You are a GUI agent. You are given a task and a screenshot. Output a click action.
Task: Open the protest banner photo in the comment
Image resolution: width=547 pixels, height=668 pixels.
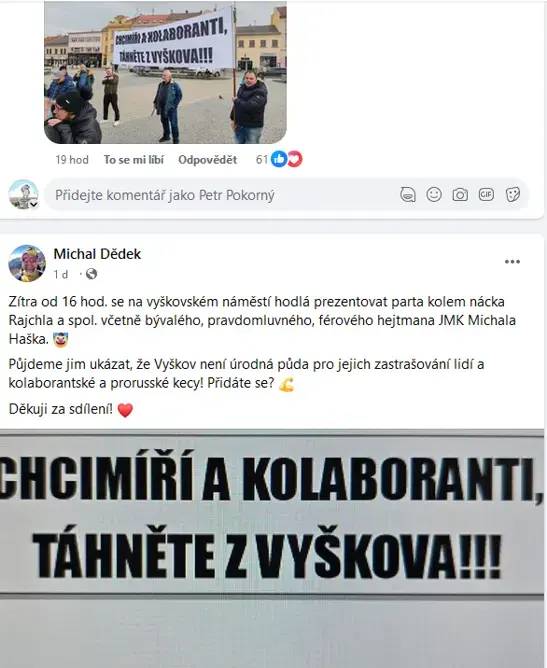[x=165, y=72]
